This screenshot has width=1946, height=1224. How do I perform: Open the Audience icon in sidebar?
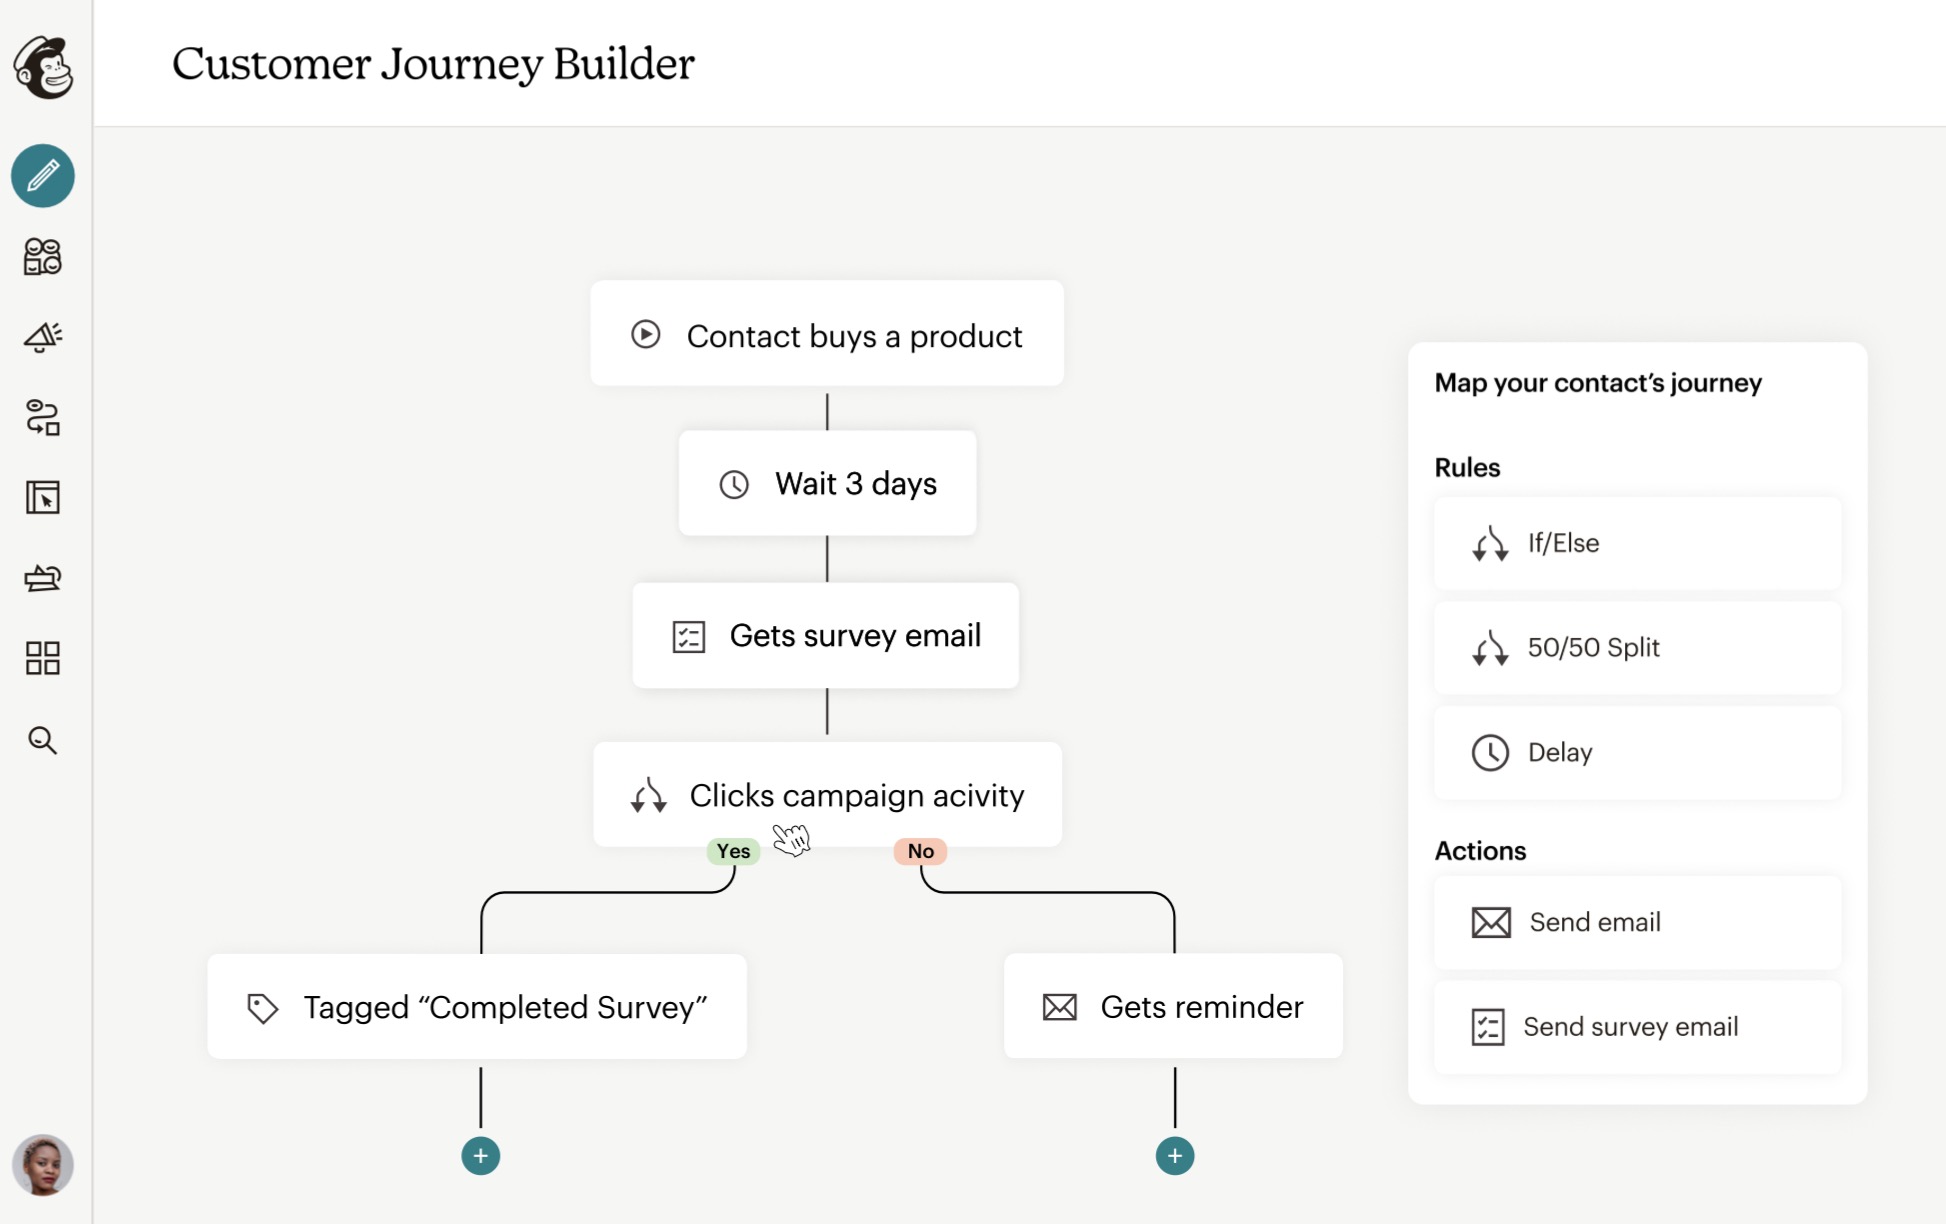click(x=43, y=257)
